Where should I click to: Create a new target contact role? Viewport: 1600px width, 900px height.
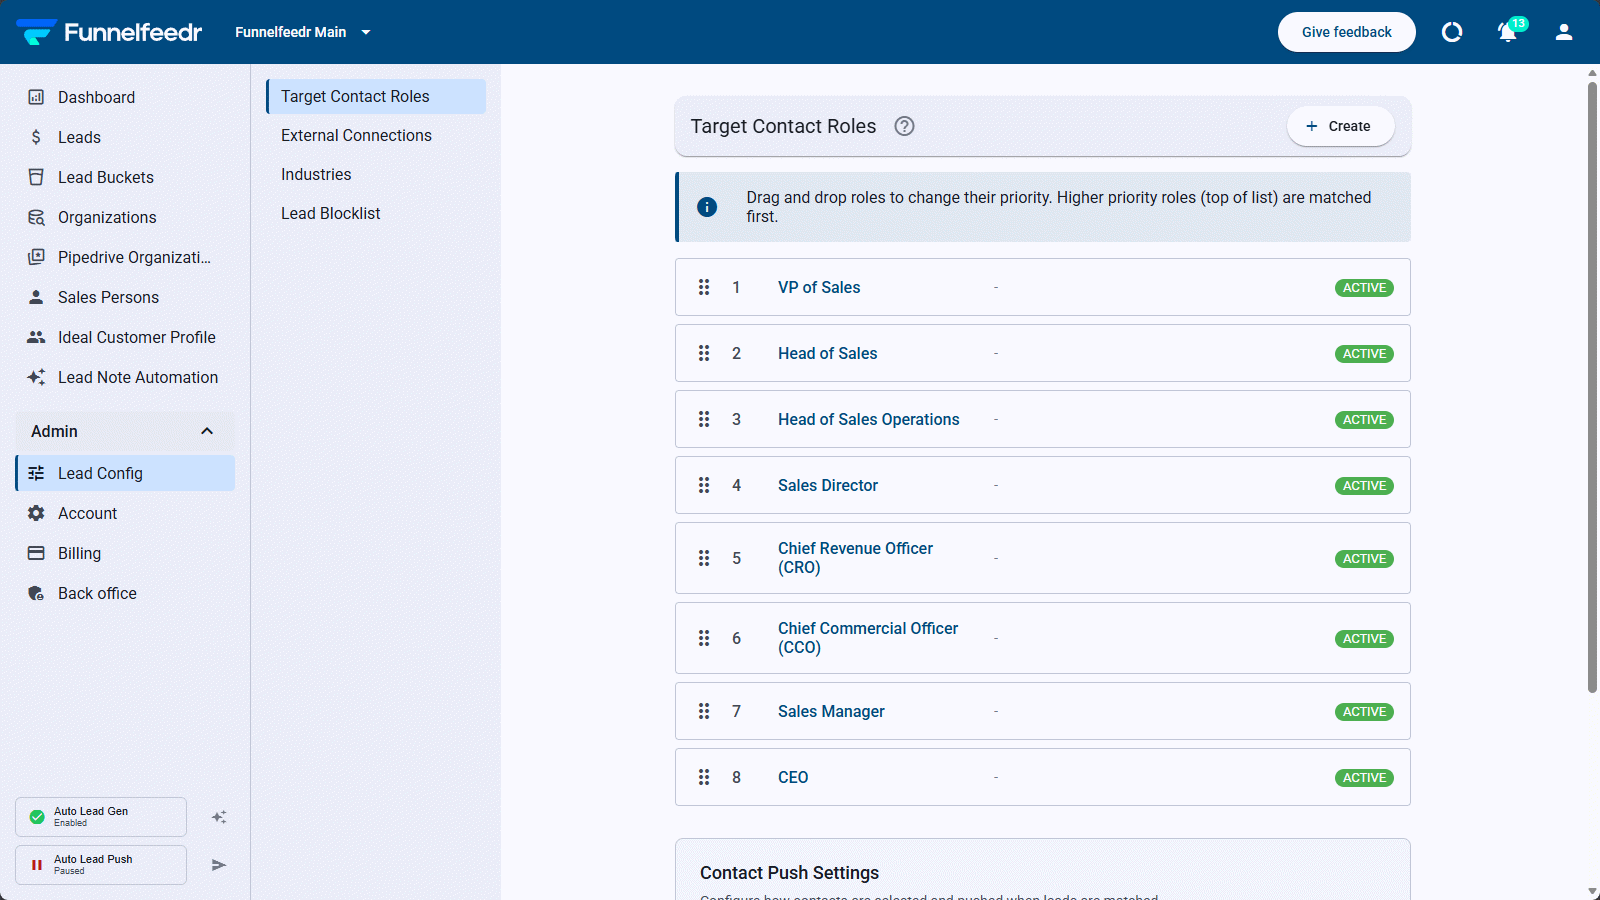click(1340, 126)
